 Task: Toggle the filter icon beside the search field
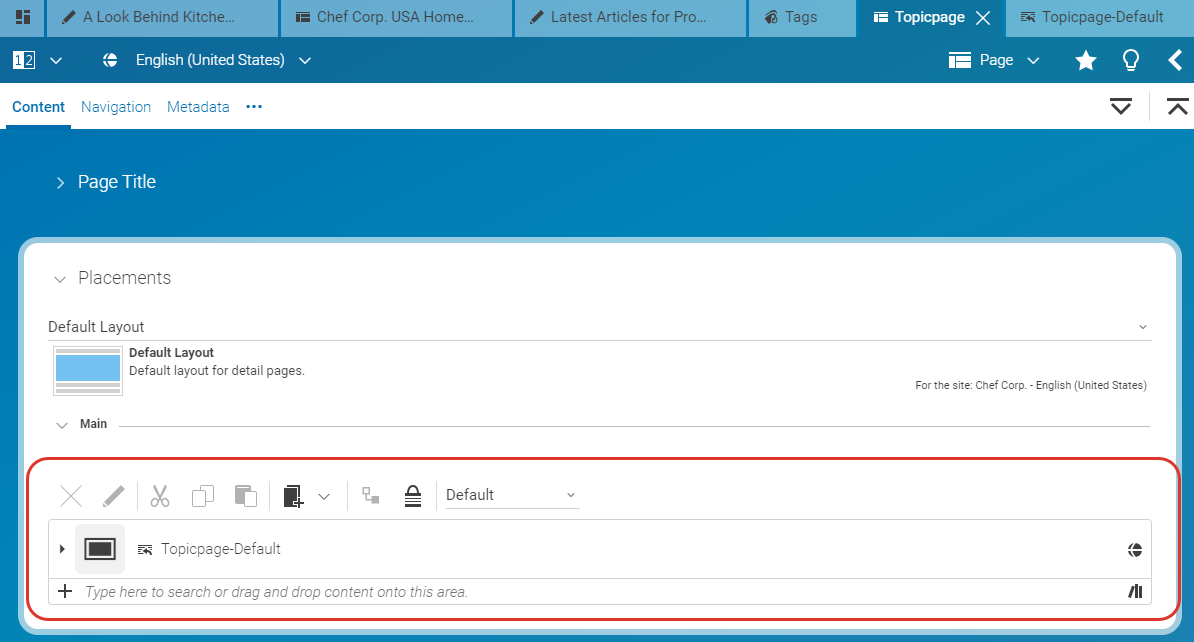click(1134, 591)
